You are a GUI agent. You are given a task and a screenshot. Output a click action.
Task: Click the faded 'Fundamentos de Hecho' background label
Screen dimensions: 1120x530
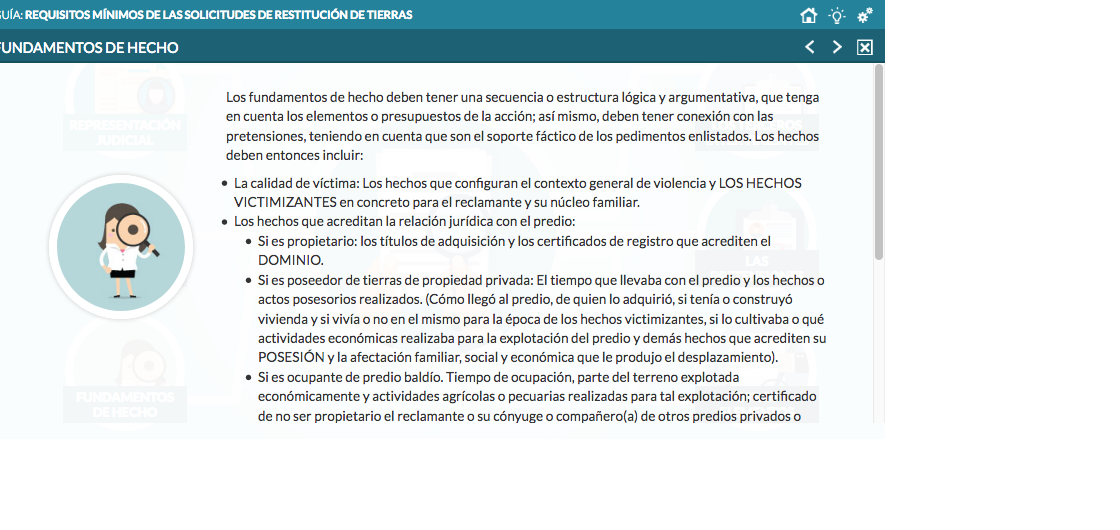click(125, 404)
